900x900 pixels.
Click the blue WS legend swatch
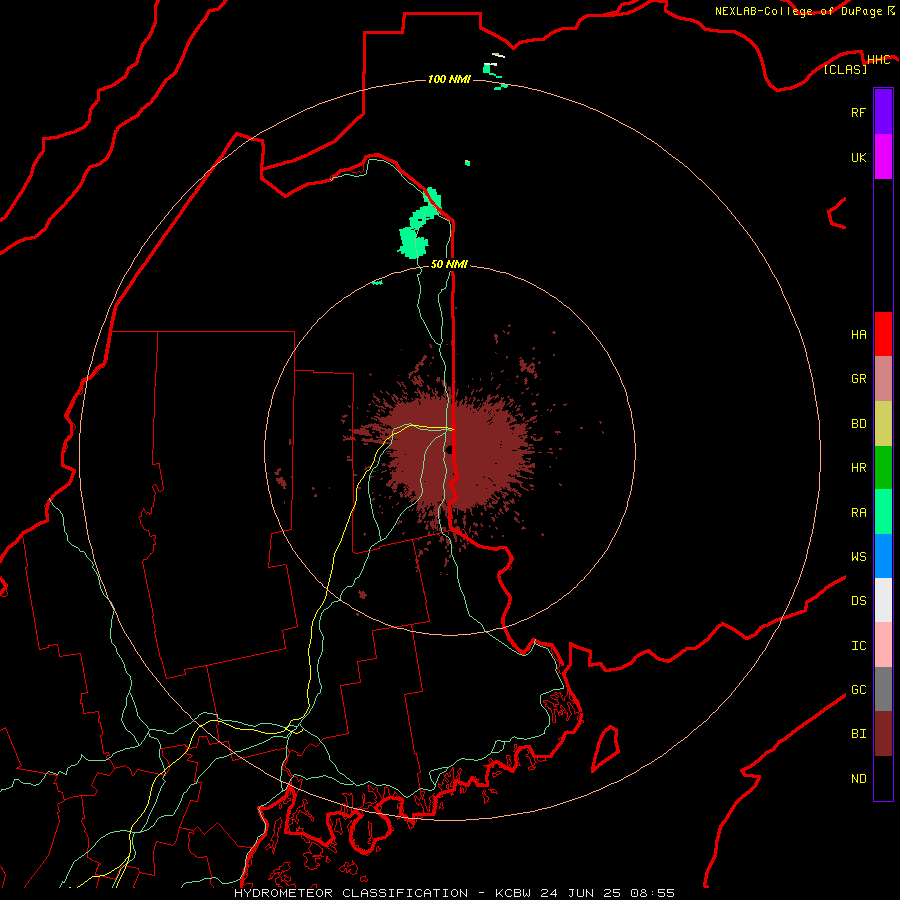click(883, 556)
